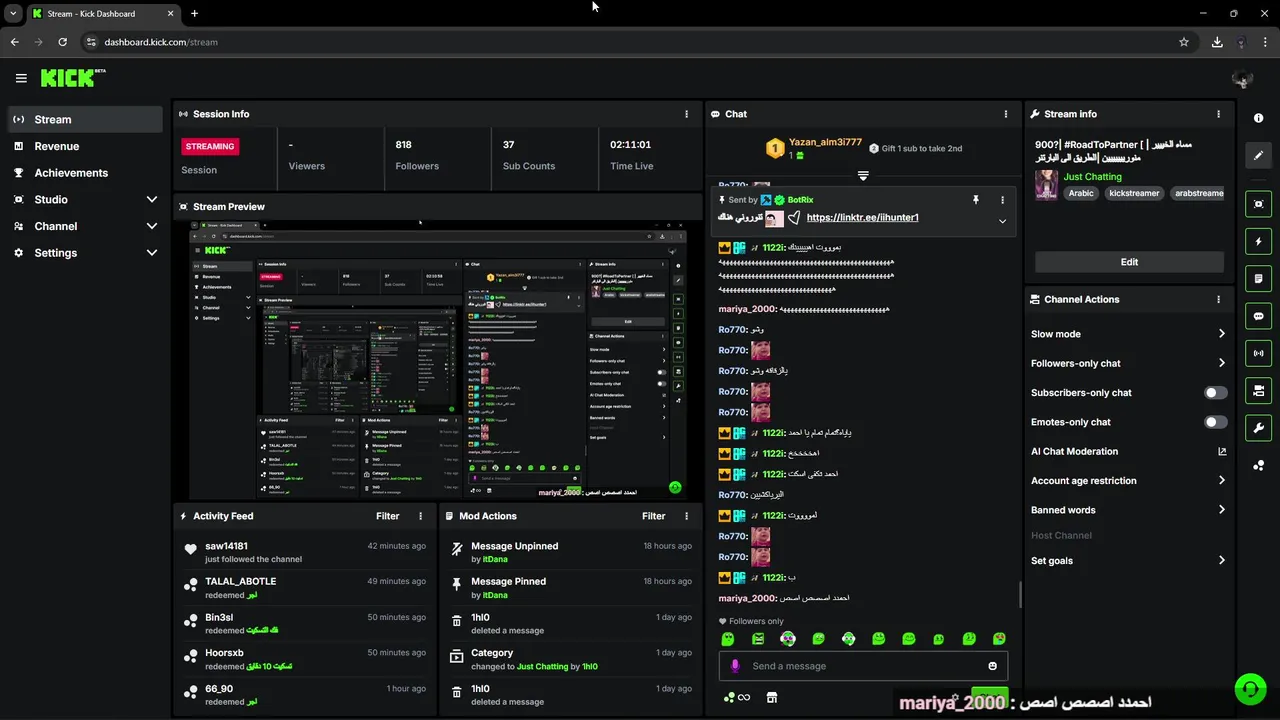The width and height of the screenshot is (1280, 720).
Task: Open the linktr.ee/iihunter1 link
Action: (862, 218)
